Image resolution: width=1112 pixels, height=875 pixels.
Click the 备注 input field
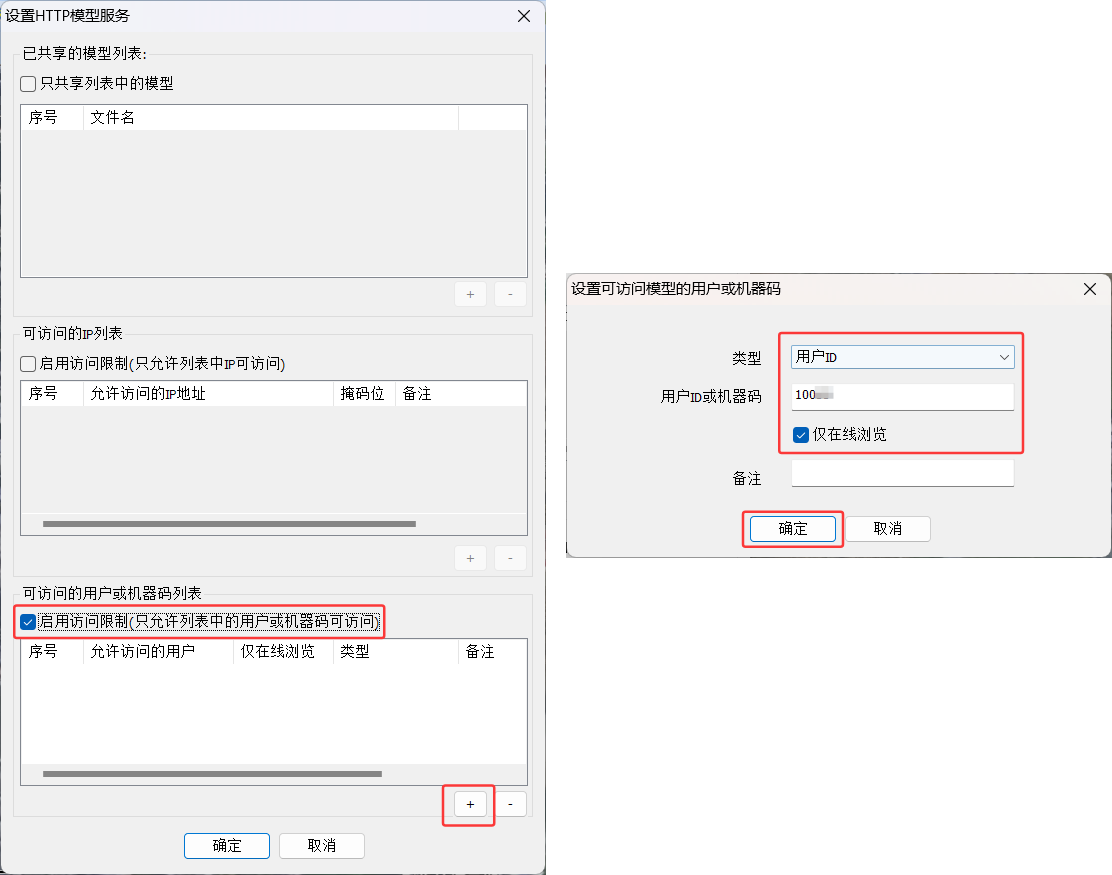click(902, 472)
